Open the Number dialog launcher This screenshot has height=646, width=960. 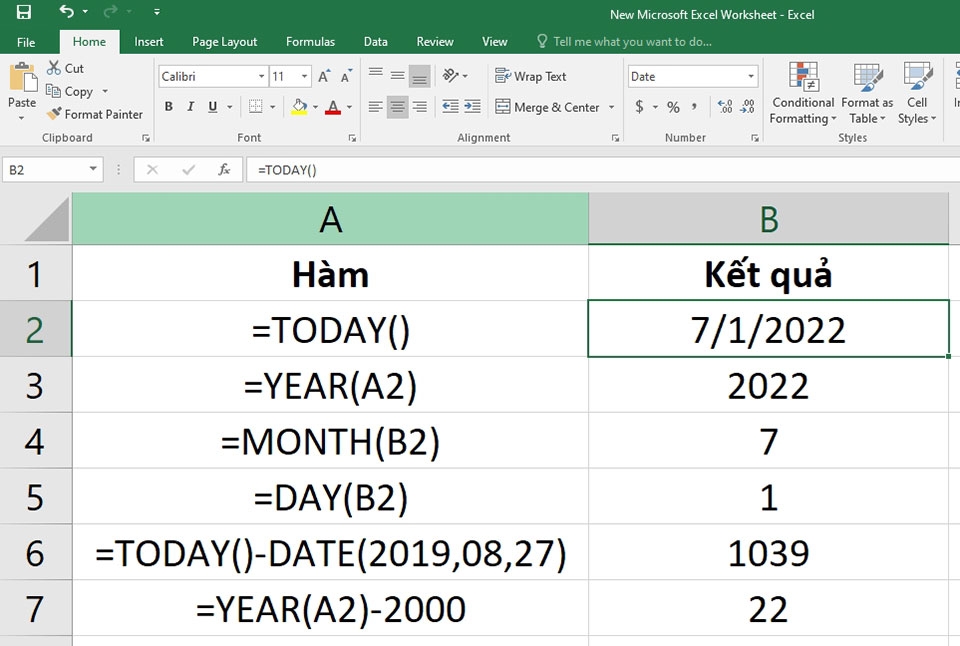point(755,138)
